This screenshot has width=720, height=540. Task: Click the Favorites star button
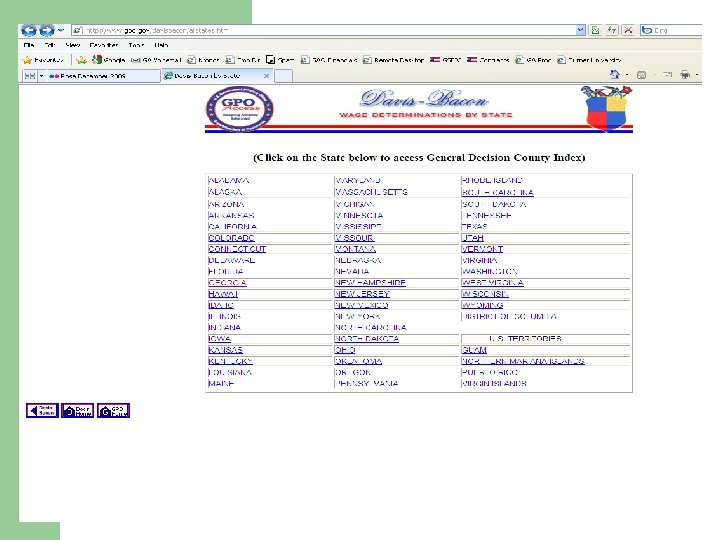click(43, 60)
